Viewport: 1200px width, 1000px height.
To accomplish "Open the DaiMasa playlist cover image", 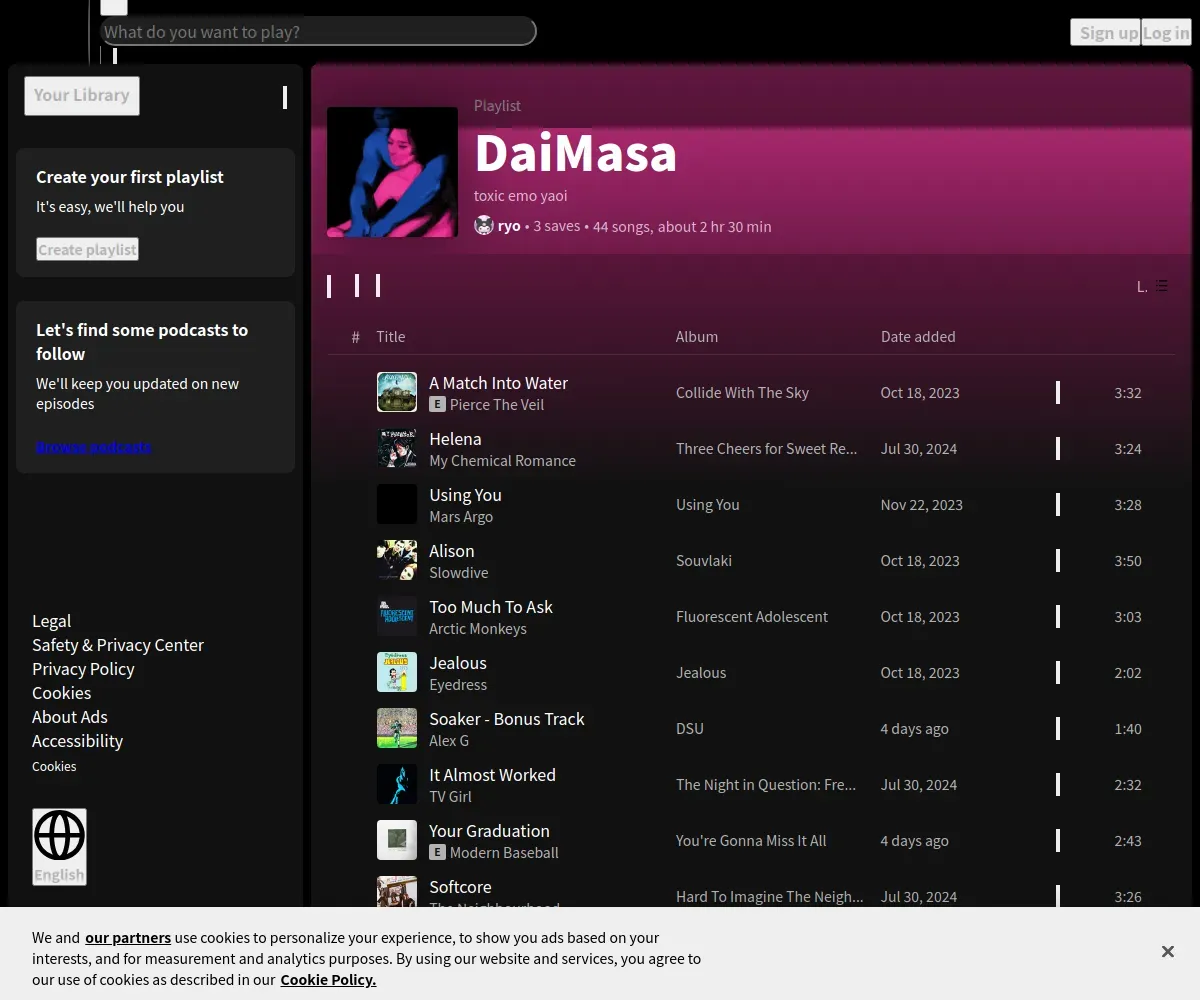I will tap(392, 172).
